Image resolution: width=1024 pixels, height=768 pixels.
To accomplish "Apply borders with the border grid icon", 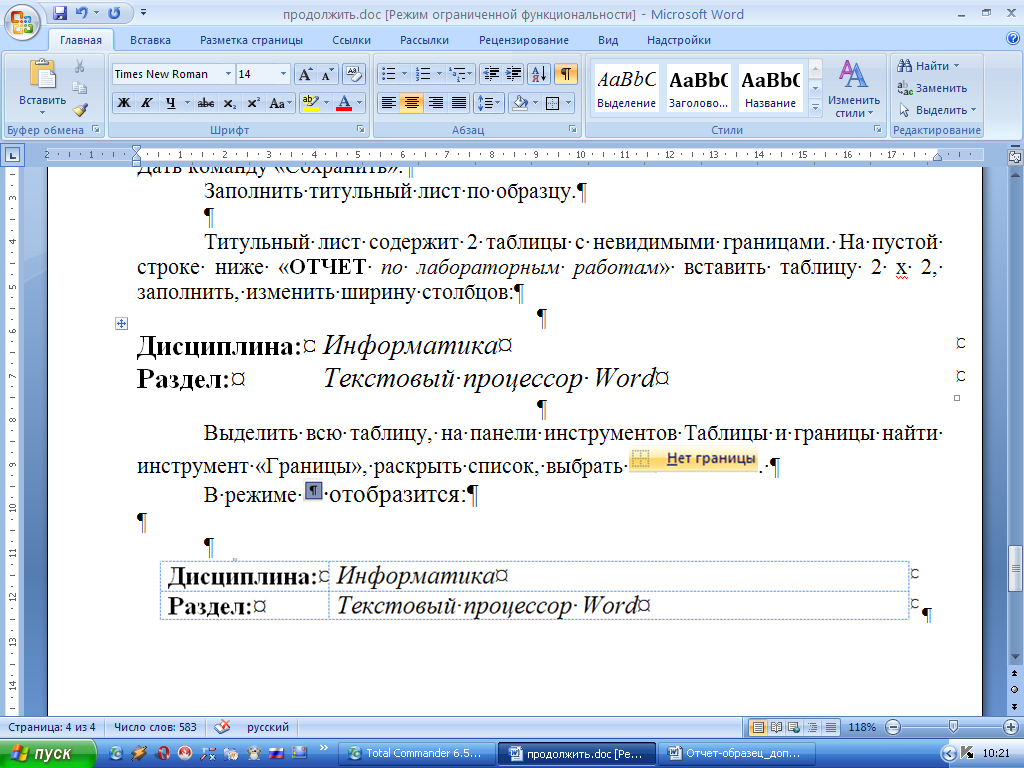I will coord(552,103).
